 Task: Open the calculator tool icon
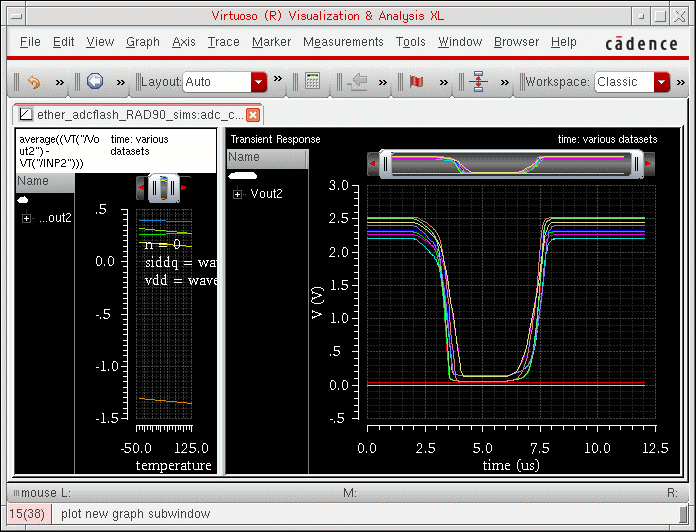click(312, 82)
